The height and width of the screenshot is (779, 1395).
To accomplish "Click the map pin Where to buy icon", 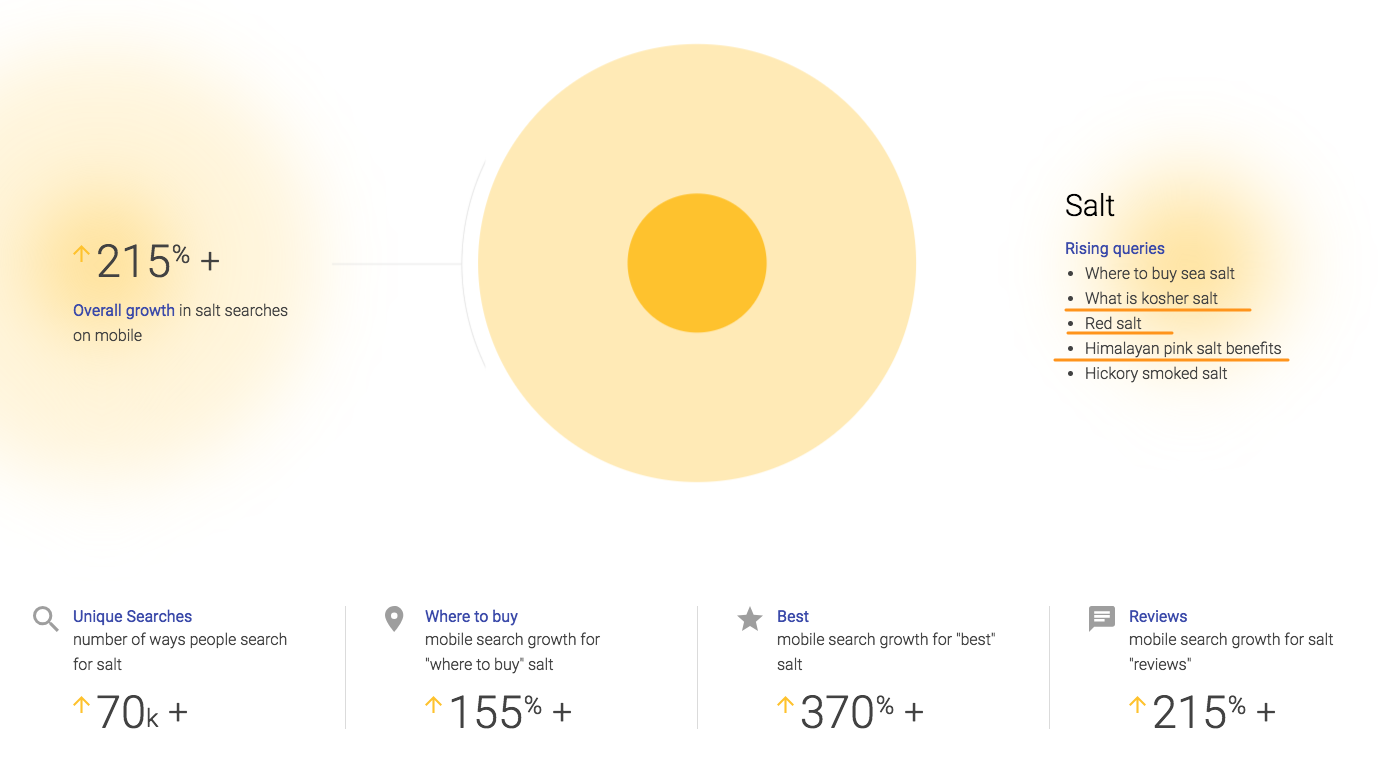I will (394, 619).
